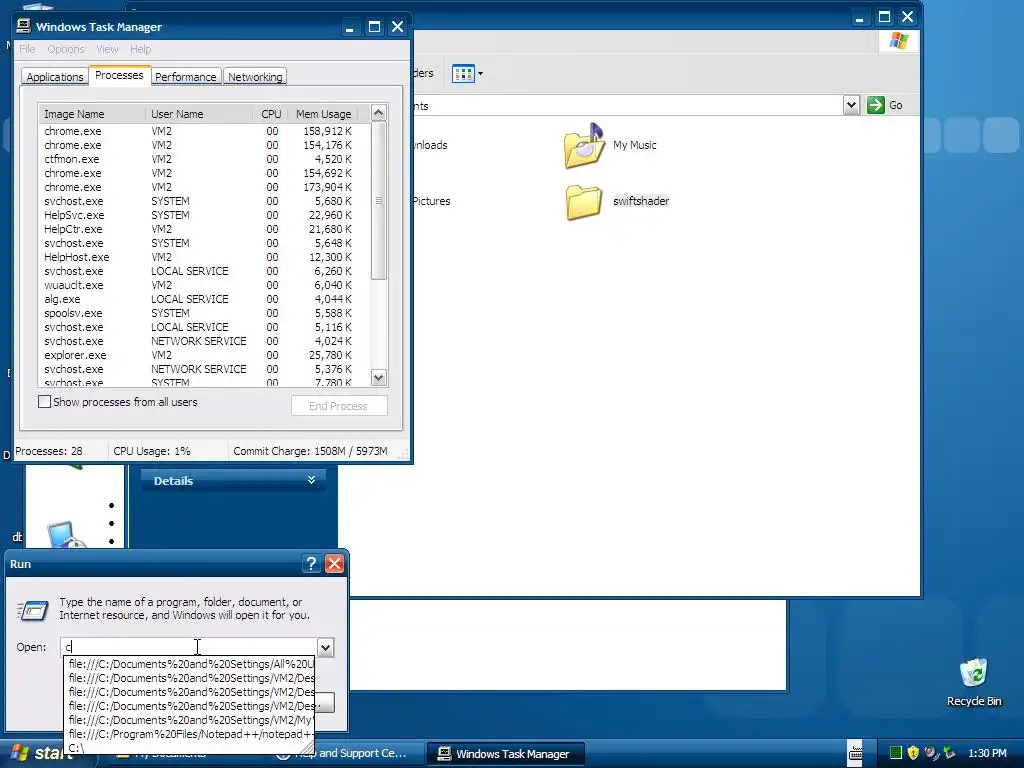Viewport: 1024px width, 768px height.
Task: Click the Run dialog help question mark
Action: (x=312, y=564)
